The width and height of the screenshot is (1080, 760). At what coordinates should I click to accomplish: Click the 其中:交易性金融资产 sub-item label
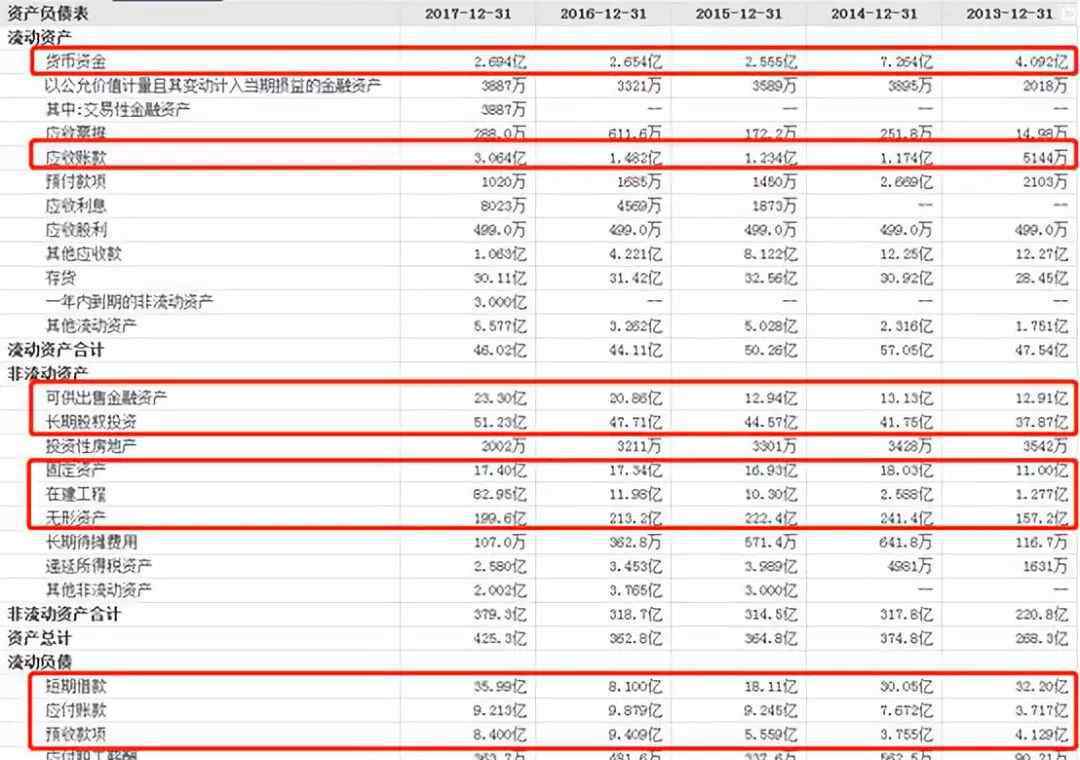click(118, 109)
